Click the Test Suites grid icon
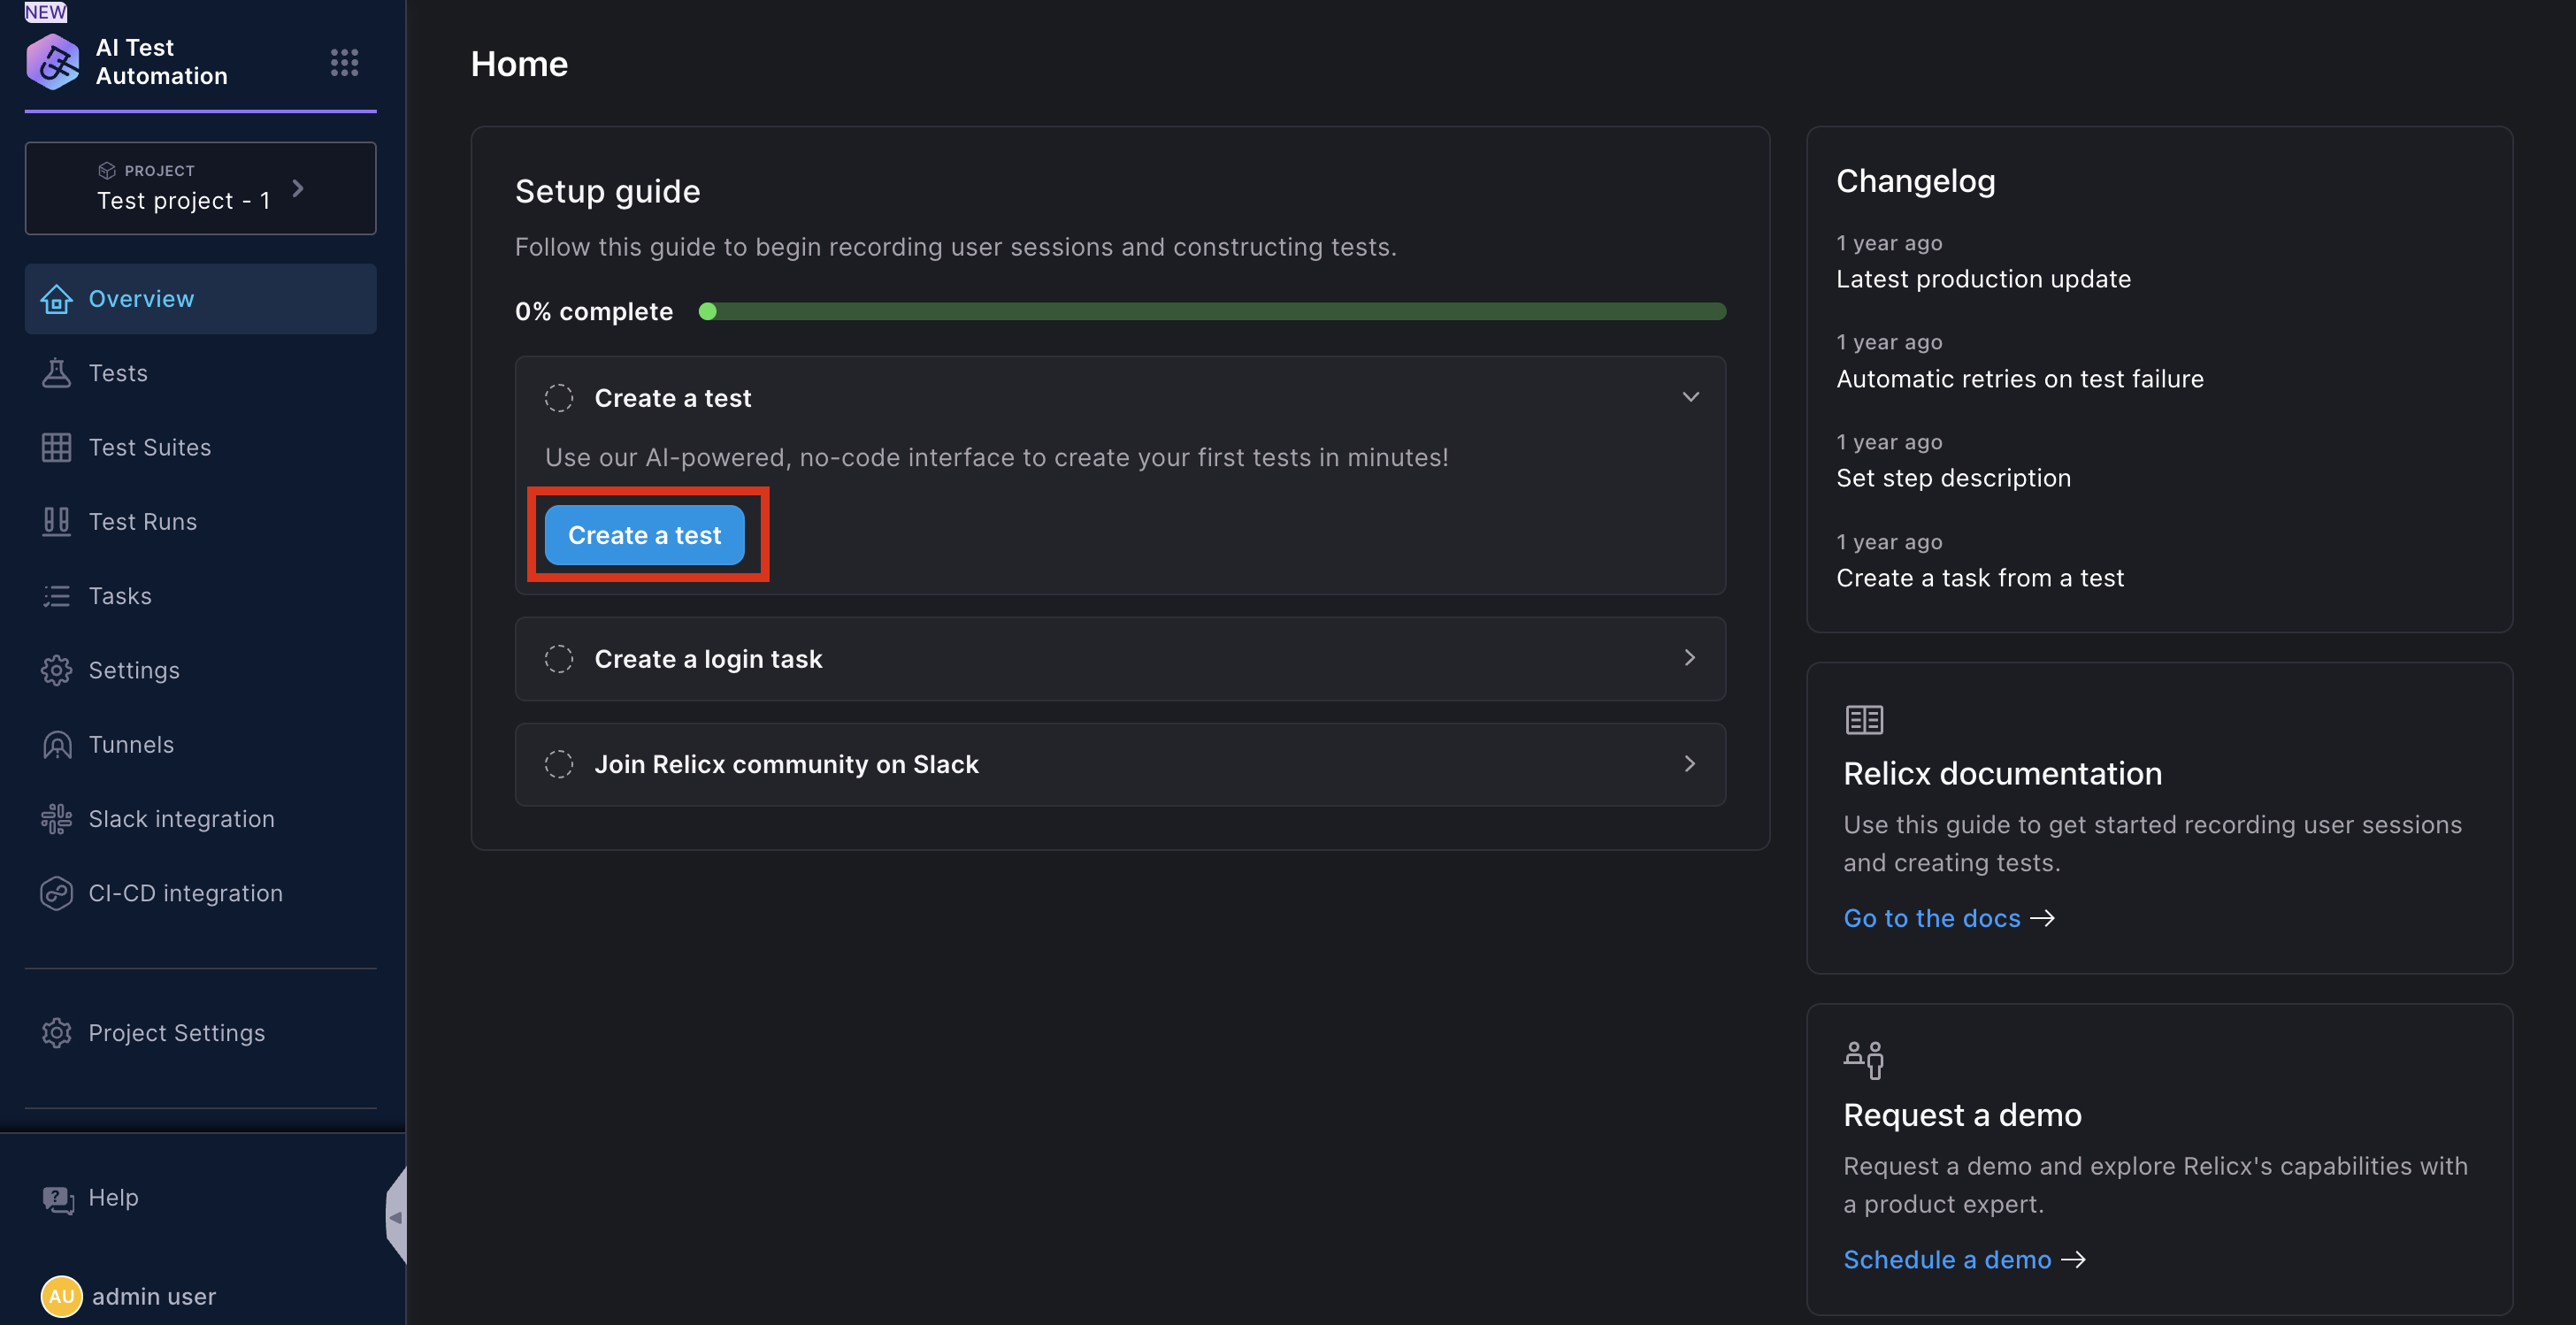The width and height of the screenshot is (2576, 1325). click(56, 447)
